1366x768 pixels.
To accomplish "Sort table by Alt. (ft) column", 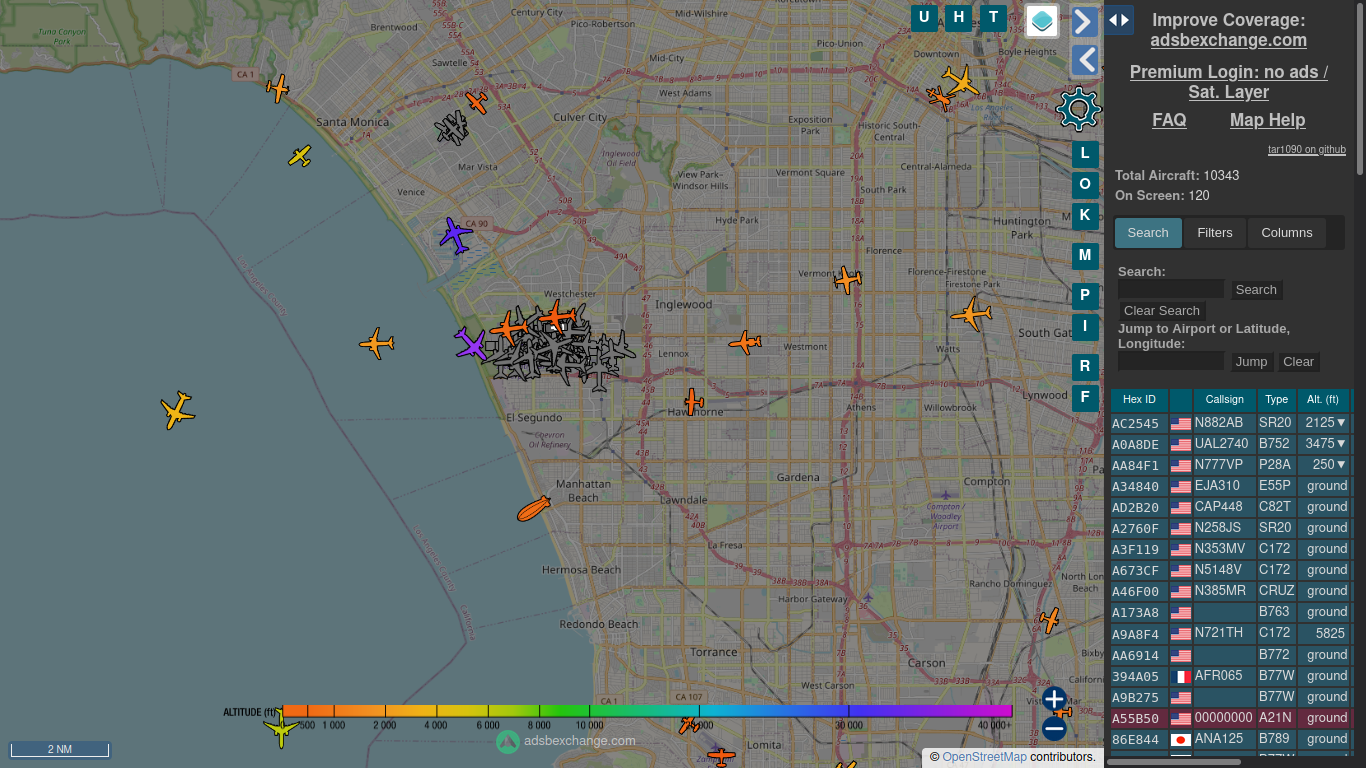I will 1323,400.
